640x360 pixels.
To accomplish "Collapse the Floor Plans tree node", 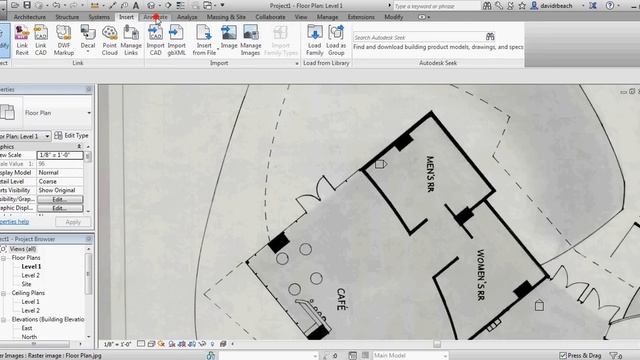I will coord(3,258).
